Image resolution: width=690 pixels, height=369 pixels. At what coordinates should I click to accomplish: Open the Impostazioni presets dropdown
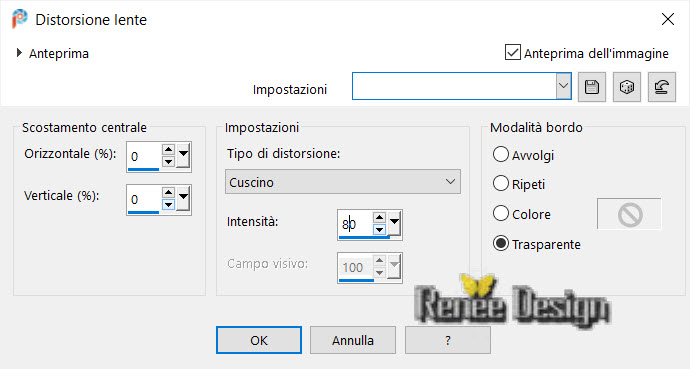(563, 86)
